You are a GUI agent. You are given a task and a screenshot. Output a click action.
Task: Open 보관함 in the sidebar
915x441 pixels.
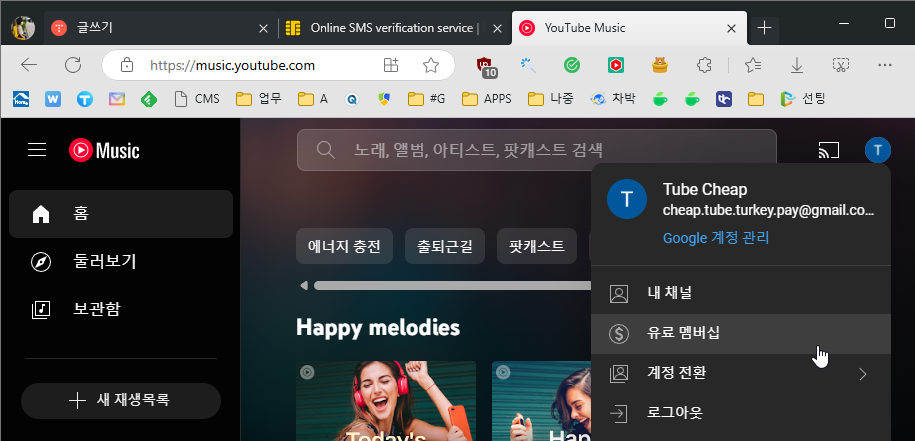121,309
